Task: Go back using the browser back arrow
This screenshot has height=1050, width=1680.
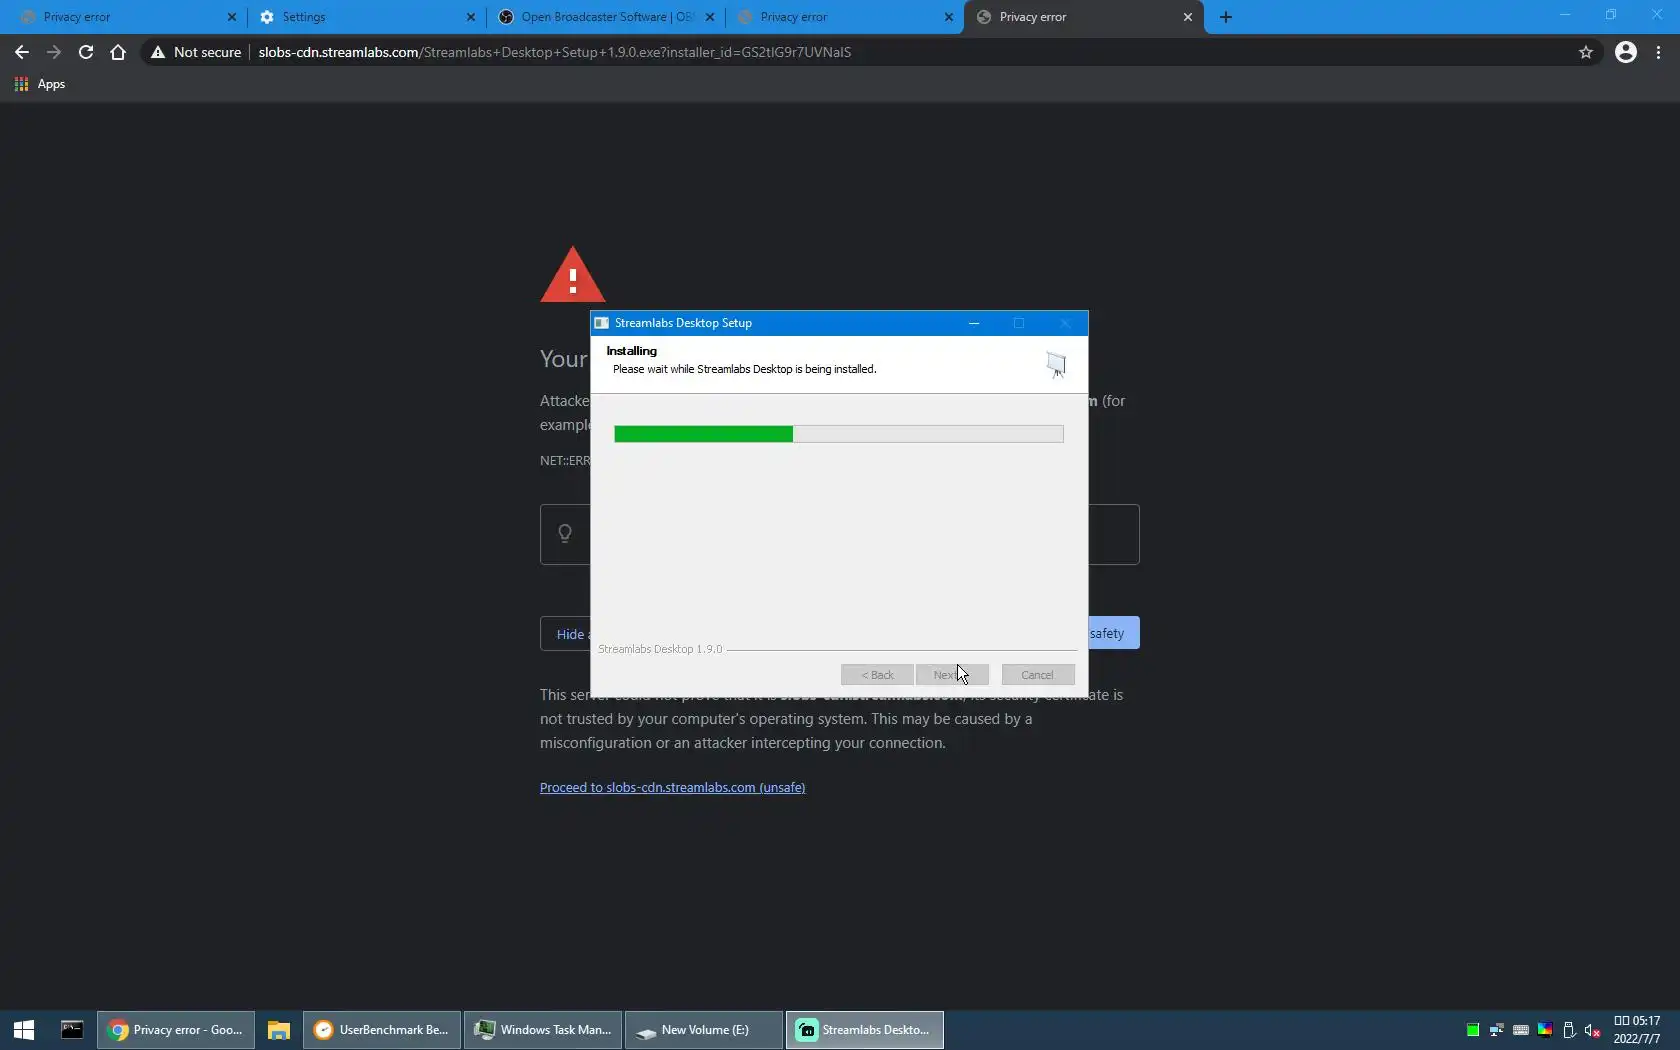Action: coord(22,52)
